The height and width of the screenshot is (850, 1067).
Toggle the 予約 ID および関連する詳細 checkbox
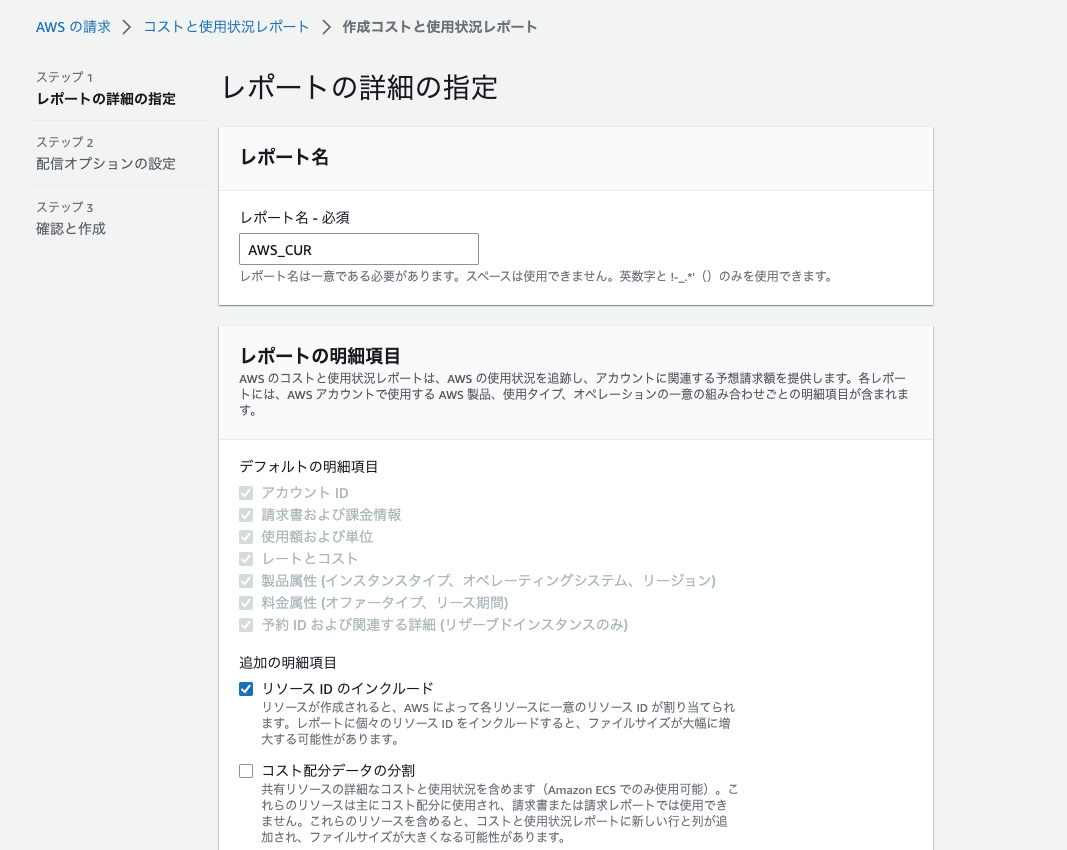tap(246, 625)
